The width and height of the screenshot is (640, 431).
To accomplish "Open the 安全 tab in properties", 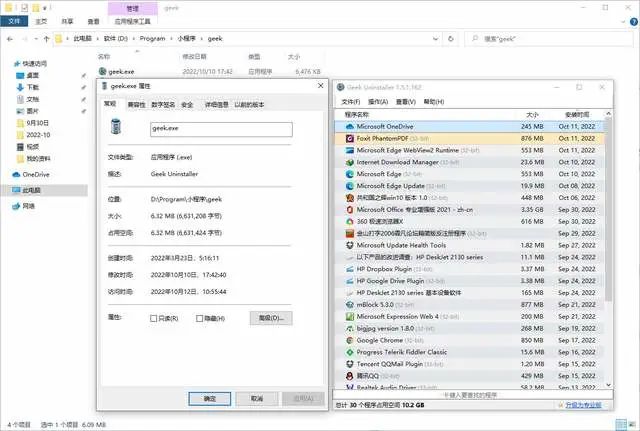I will click(187, 105).
